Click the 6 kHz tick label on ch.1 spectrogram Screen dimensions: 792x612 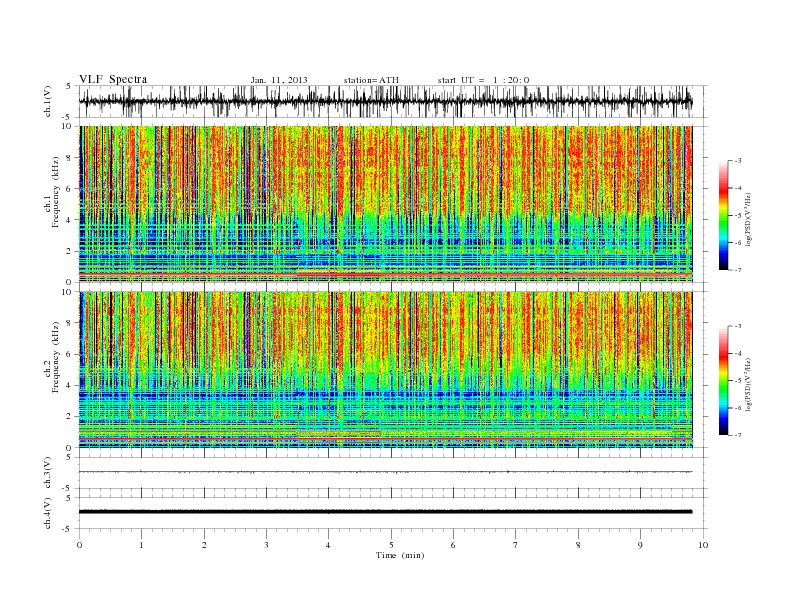tap(69, 189)
